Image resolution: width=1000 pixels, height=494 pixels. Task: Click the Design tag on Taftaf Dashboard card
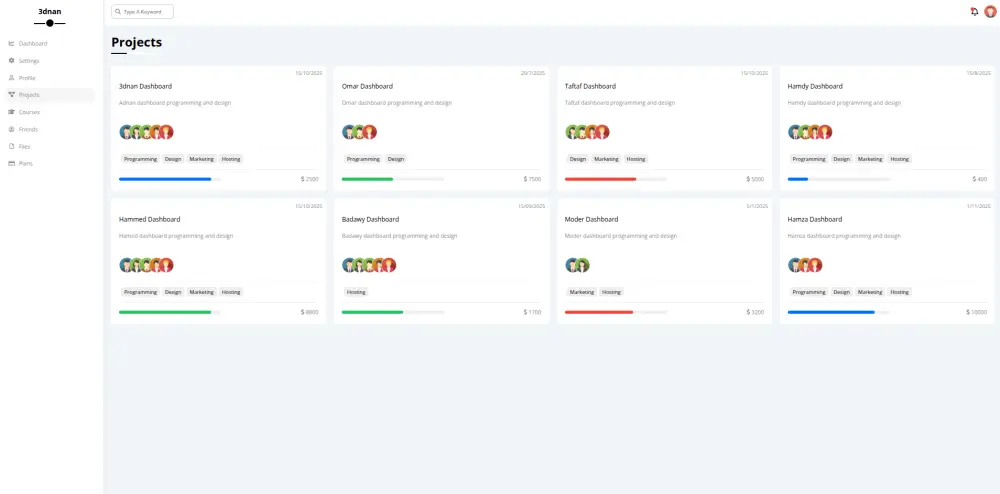pos(578,159)
